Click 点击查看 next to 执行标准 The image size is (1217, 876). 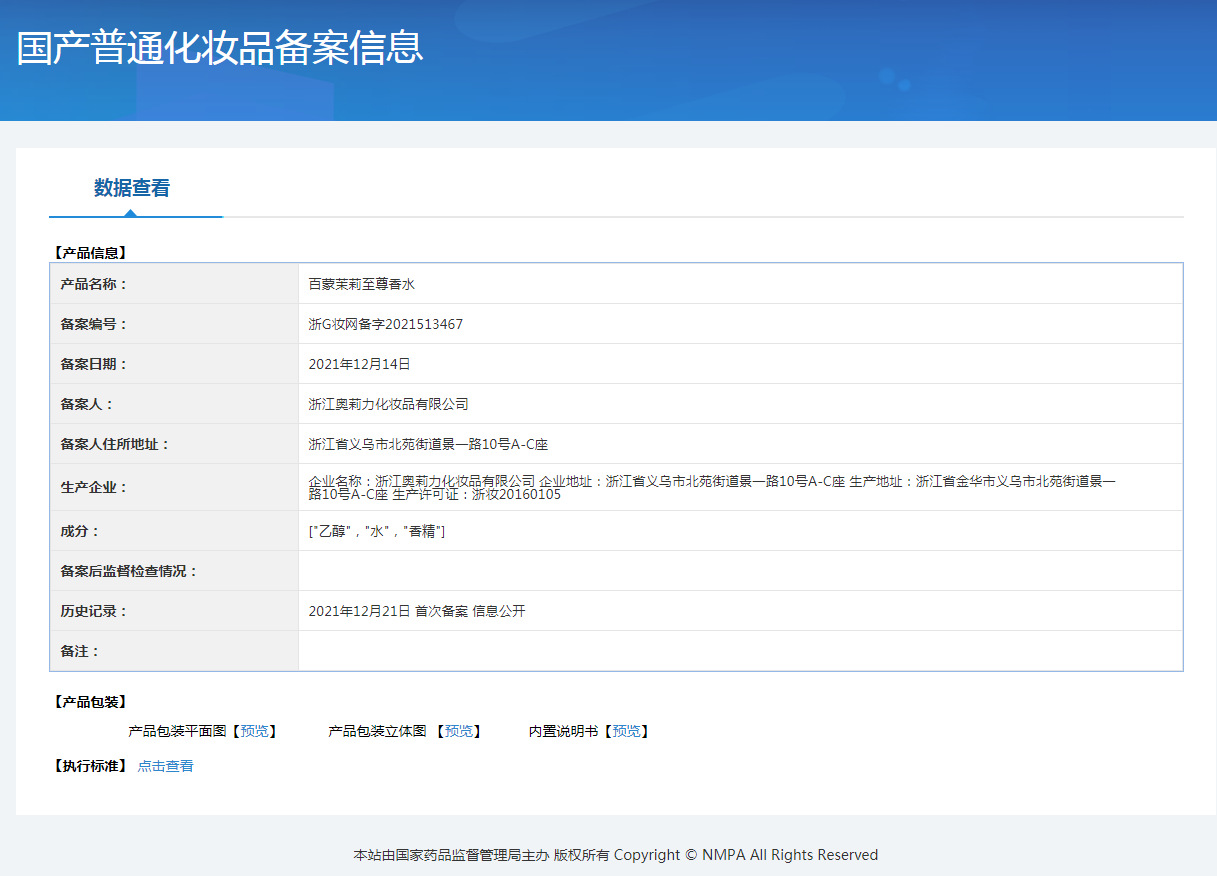165,766
